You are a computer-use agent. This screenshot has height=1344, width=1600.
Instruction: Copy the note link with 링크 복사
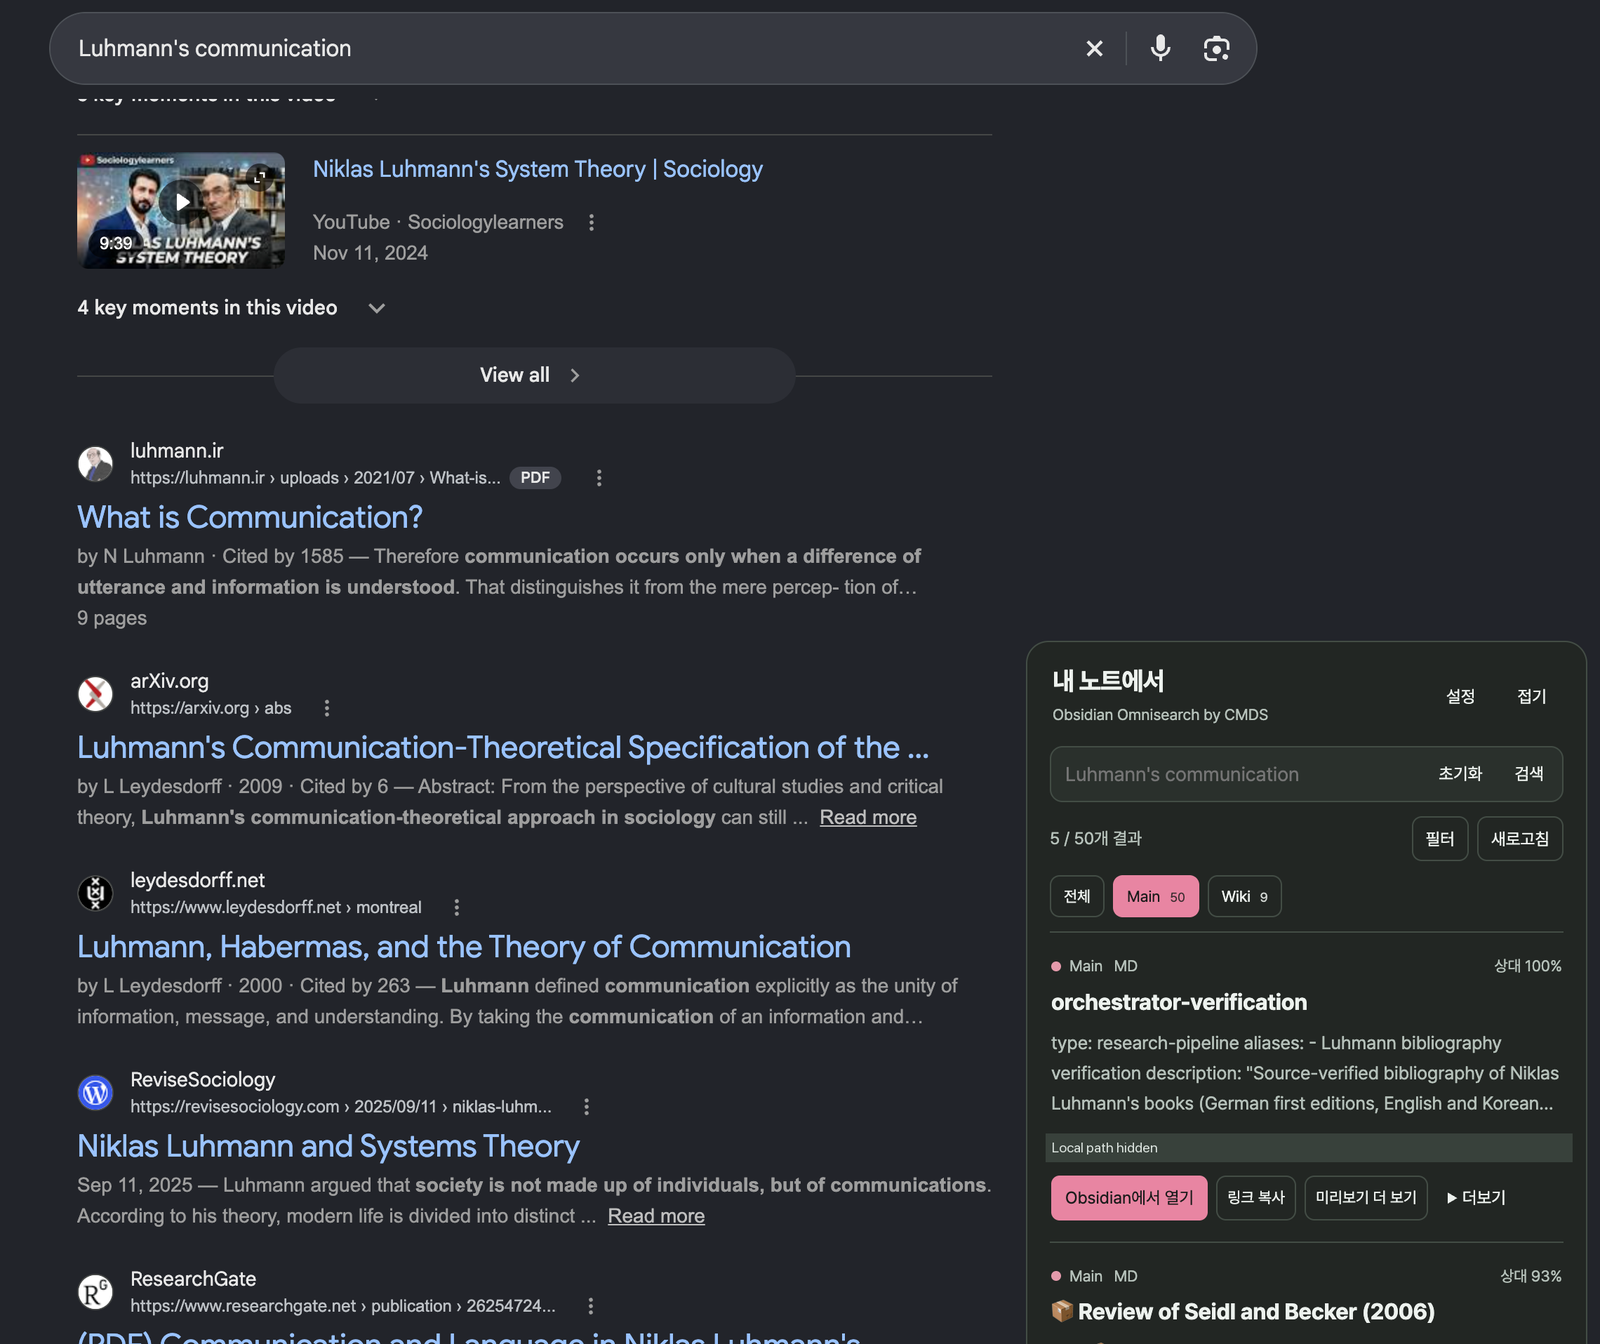[x=1256, y=1198]
